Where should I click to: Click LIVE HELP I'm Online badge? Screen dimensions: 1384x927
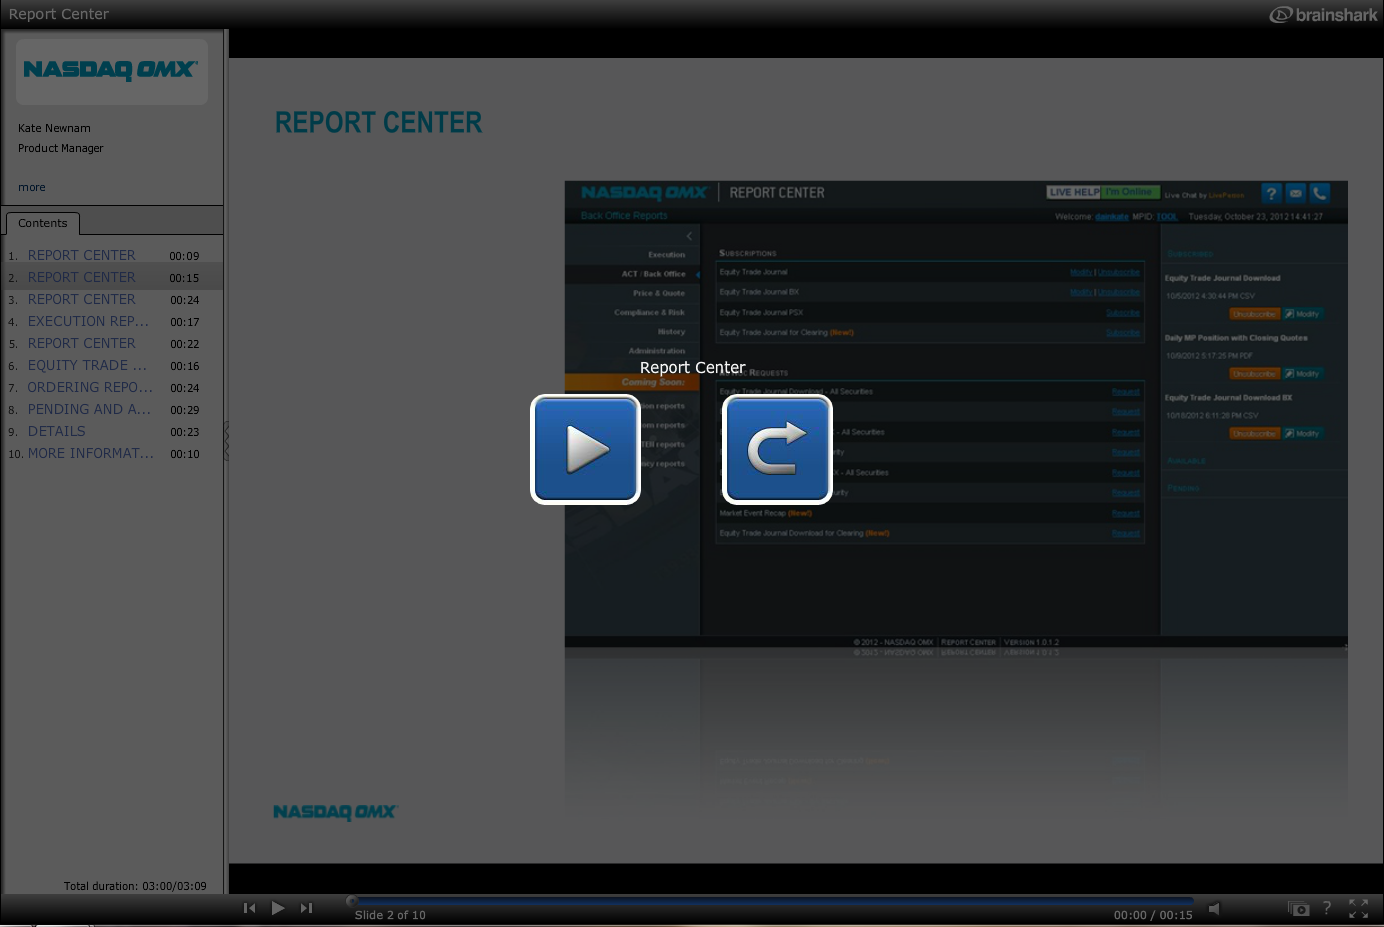click(x=1104, y=192)
